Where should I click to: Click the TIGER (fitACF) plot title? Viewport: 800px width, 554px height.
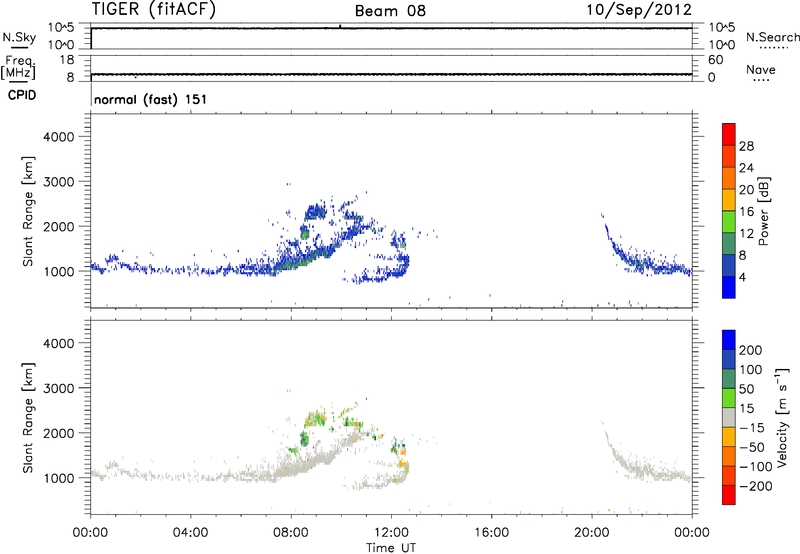(x=154, y=10)
